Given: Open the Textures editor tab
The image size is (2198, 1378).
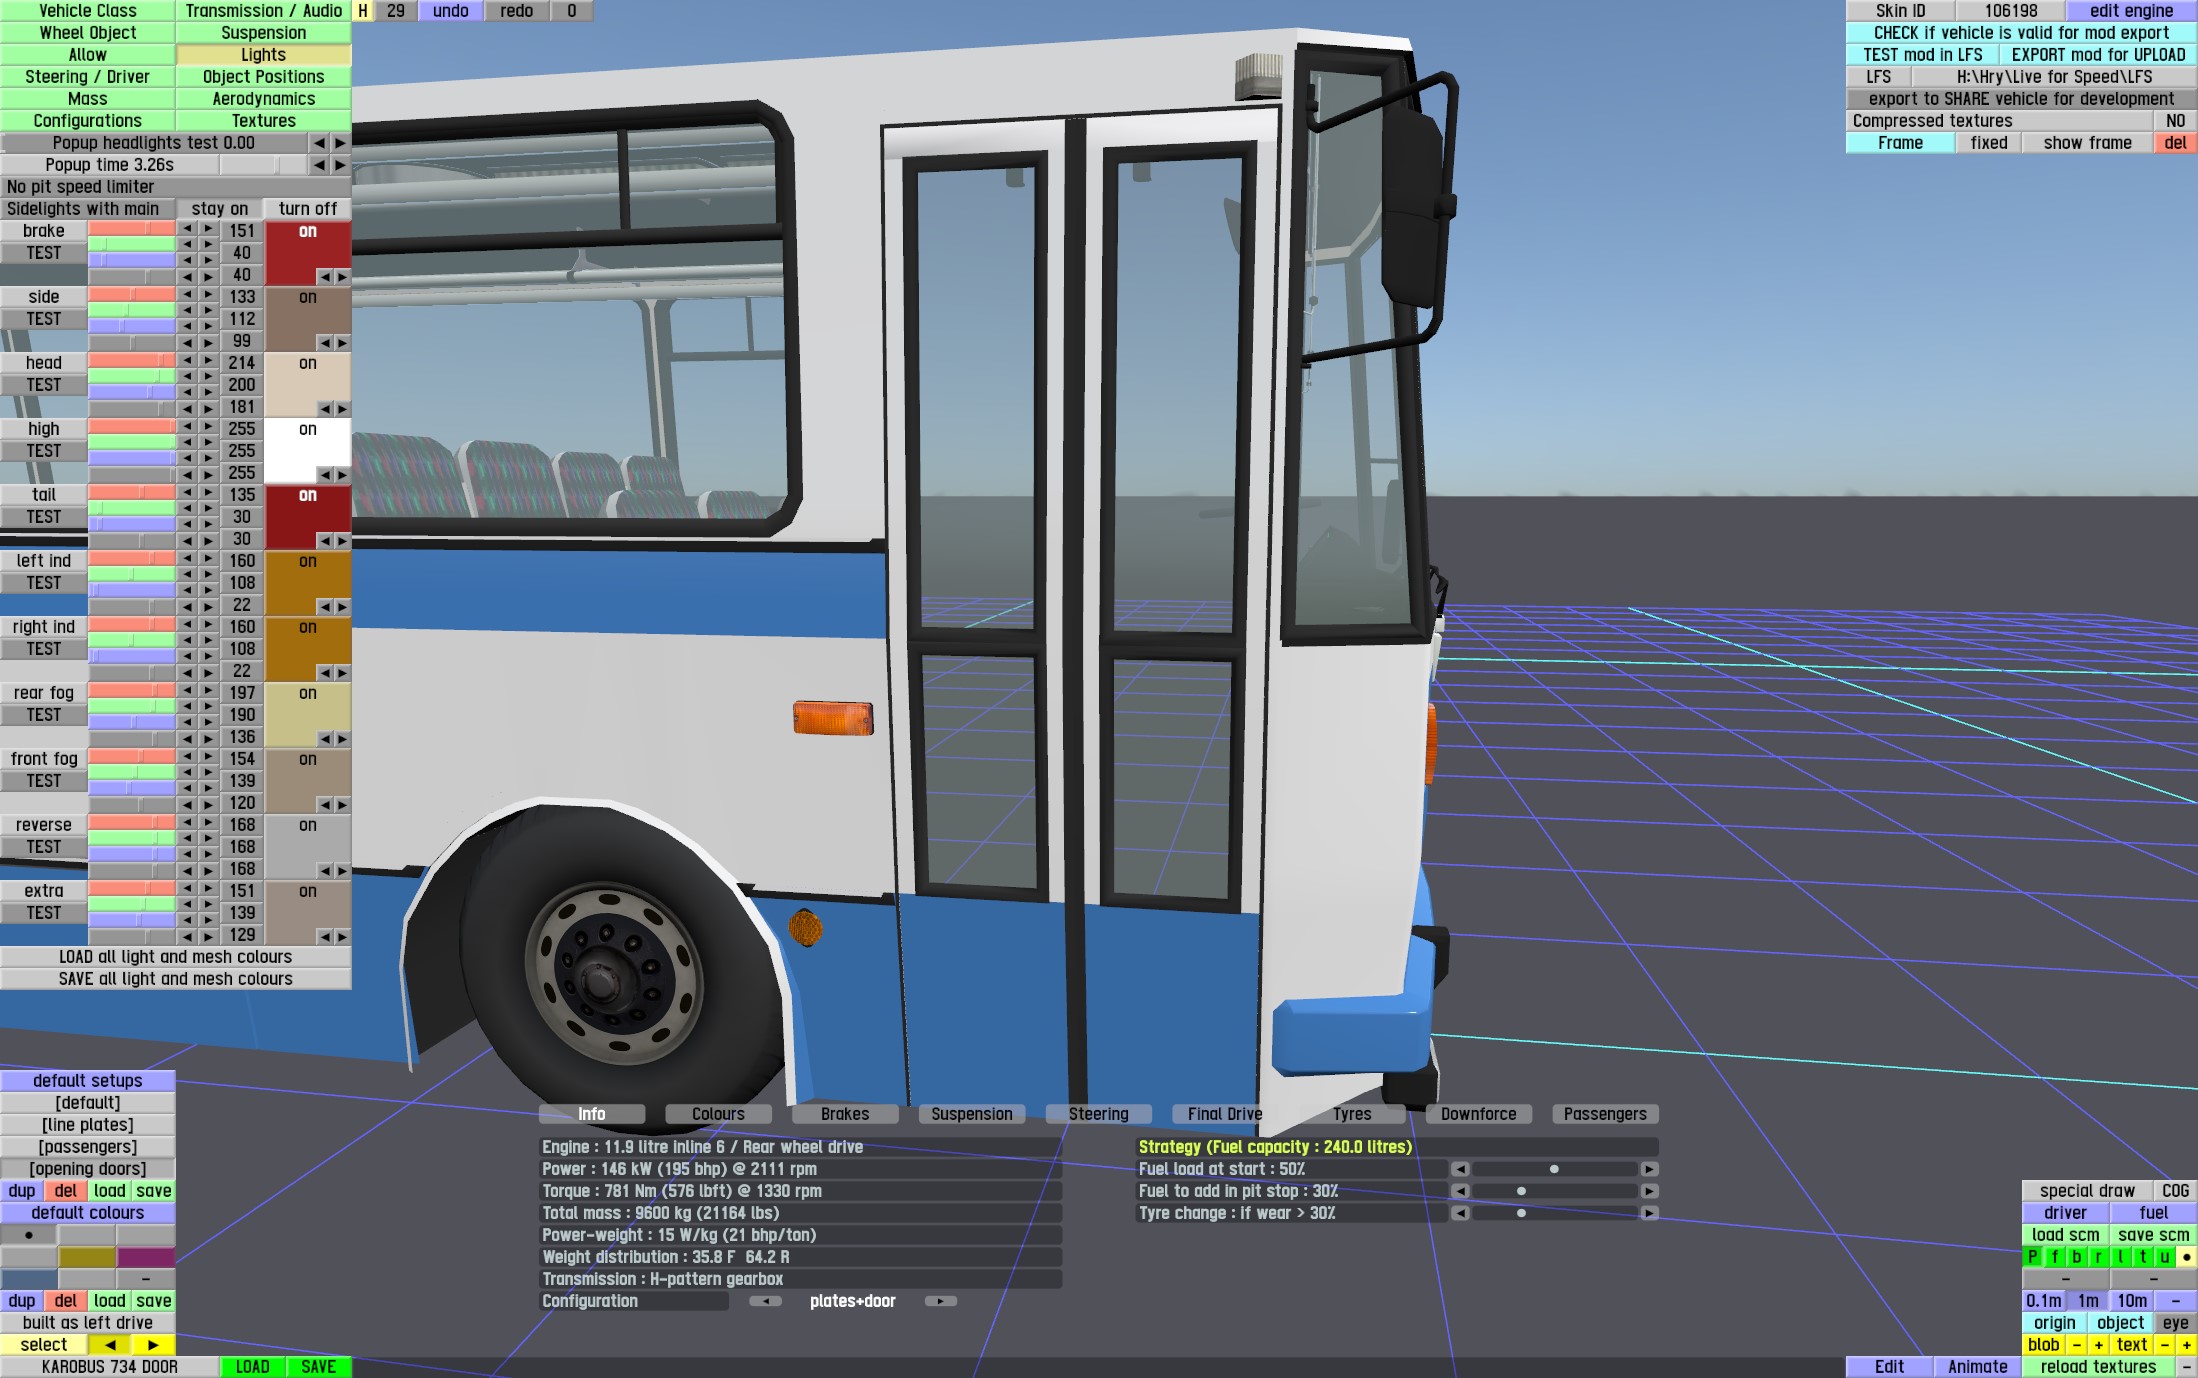Looking at the screenshot, I should click(x=263, y=121).
